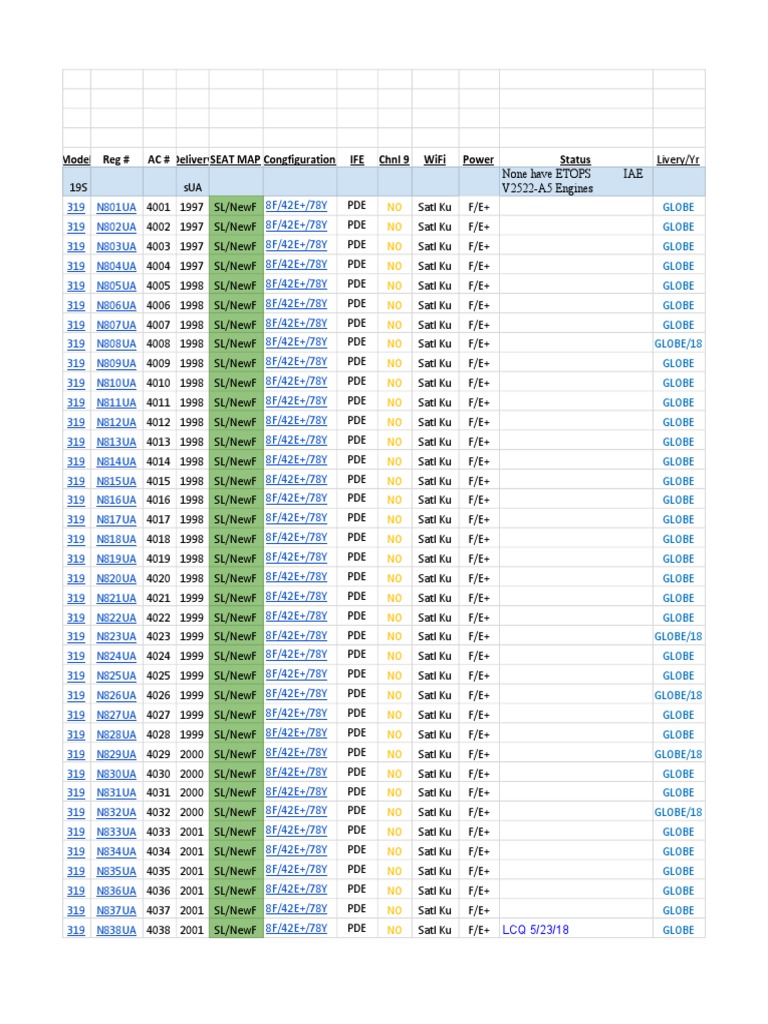Select GLOBE/18 livery in N823UA row

coord(678,636)
